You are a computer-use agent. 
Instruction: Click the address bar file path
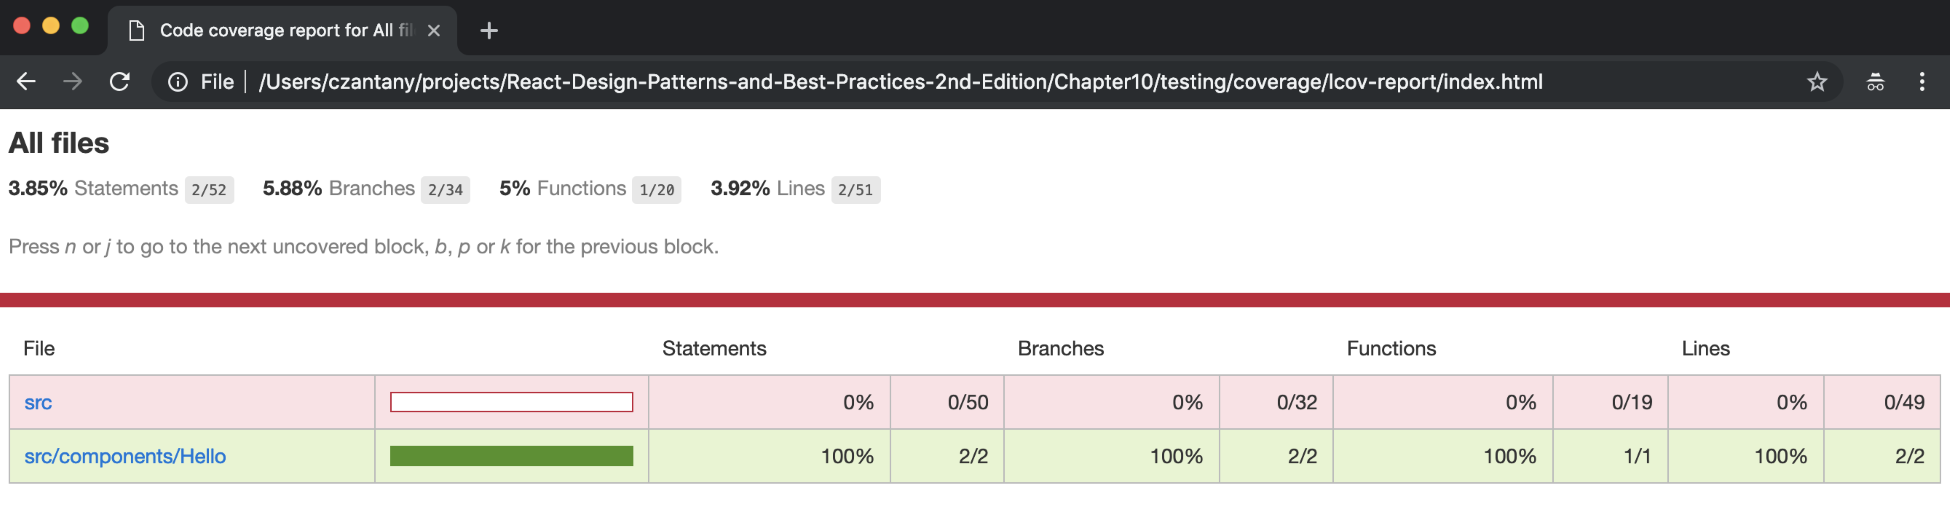click(x=900, y=82)
